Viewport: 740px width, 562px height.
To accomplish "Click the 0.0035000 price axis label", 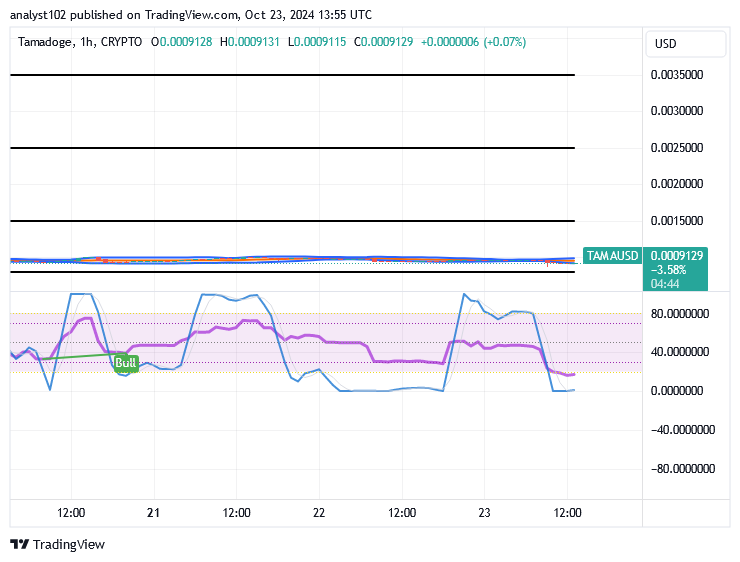I will tap(676, 75).
